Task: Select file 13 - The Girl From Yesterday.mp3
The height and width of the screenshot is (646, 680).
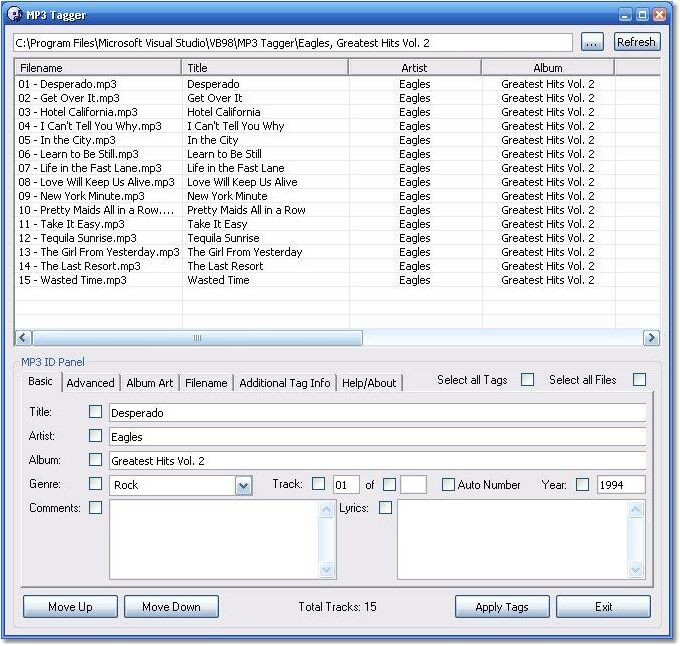Action: click(x=99, y=252)
